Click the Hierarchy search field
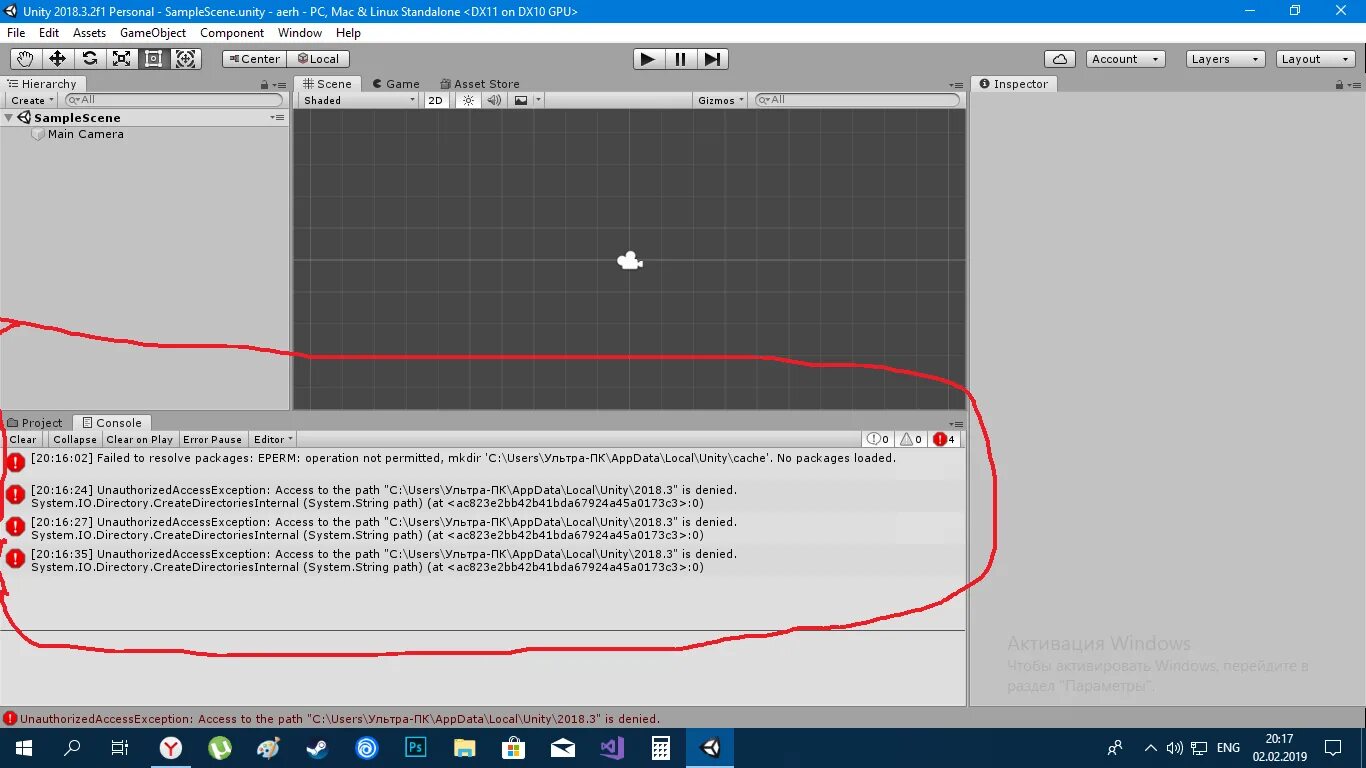The width and height of the screenshot is (1366, 768). (174, 100)
